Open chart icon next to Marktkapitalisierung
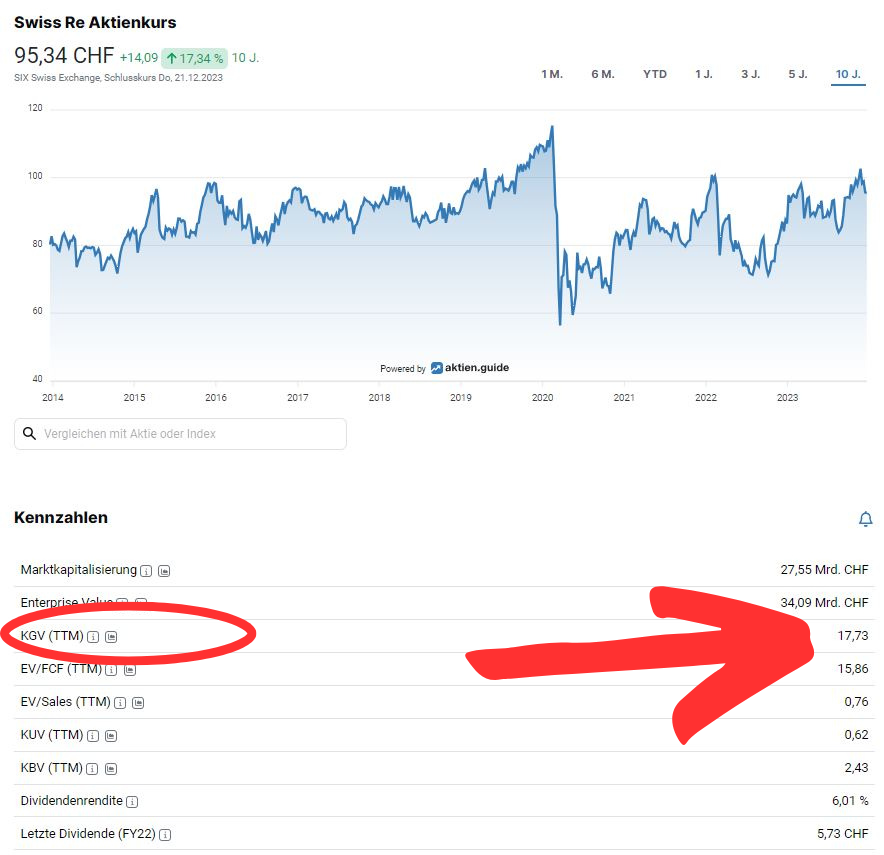 click(164, 571)
